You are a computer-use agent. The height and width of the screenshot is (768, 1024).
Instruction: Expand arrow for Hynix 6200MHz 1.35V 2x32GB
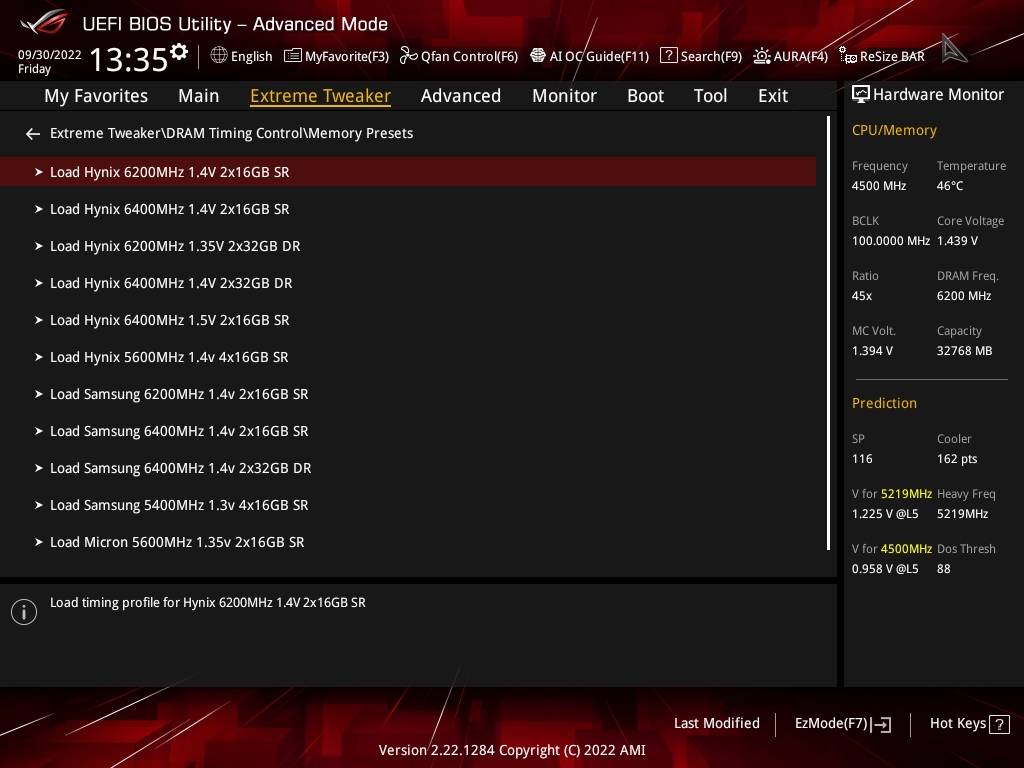pyautogui.click(x=39, y=246)
